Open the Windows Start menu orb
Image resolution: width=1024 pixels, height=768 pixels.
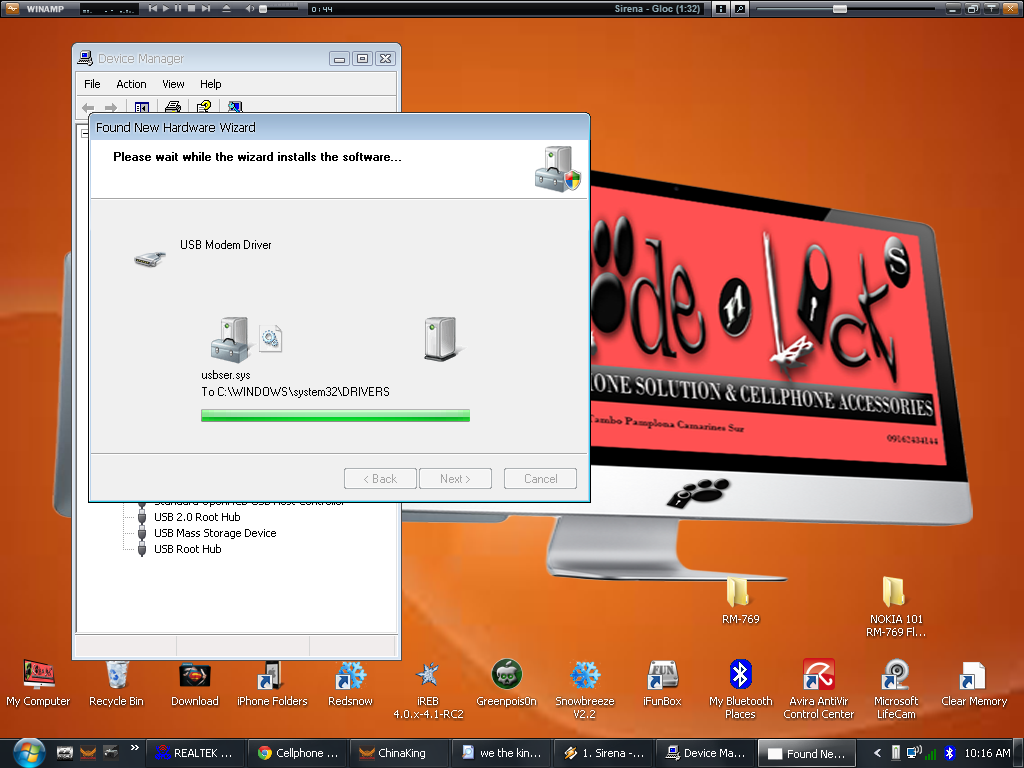coord(29,752)
